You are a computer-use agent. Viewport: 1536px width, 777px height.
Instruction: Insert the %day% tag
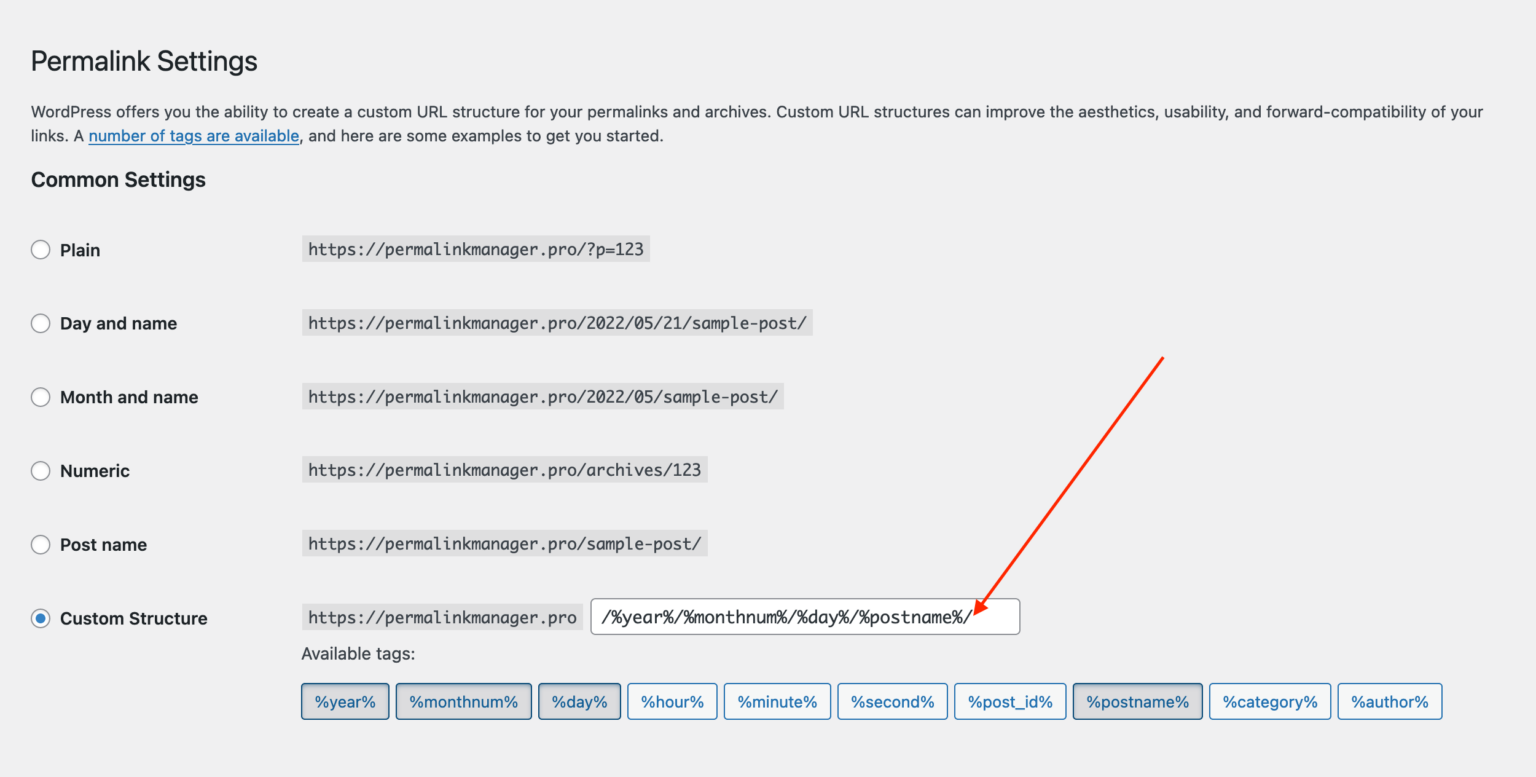tap(579, 701)
